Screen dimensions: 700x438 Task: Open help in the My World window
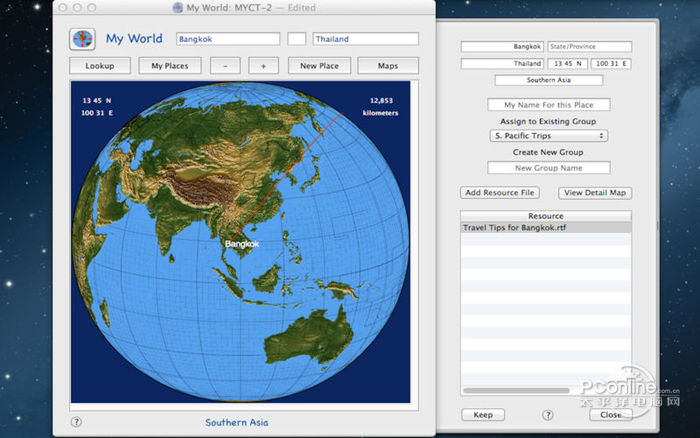(76, 422)
